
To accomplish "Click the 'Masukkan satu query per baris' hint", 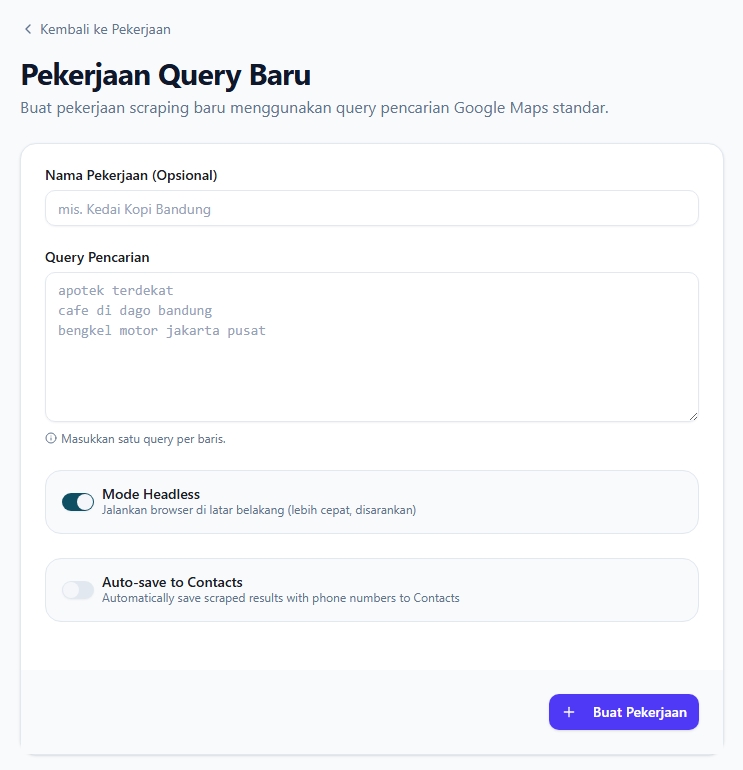I will 143,439.
